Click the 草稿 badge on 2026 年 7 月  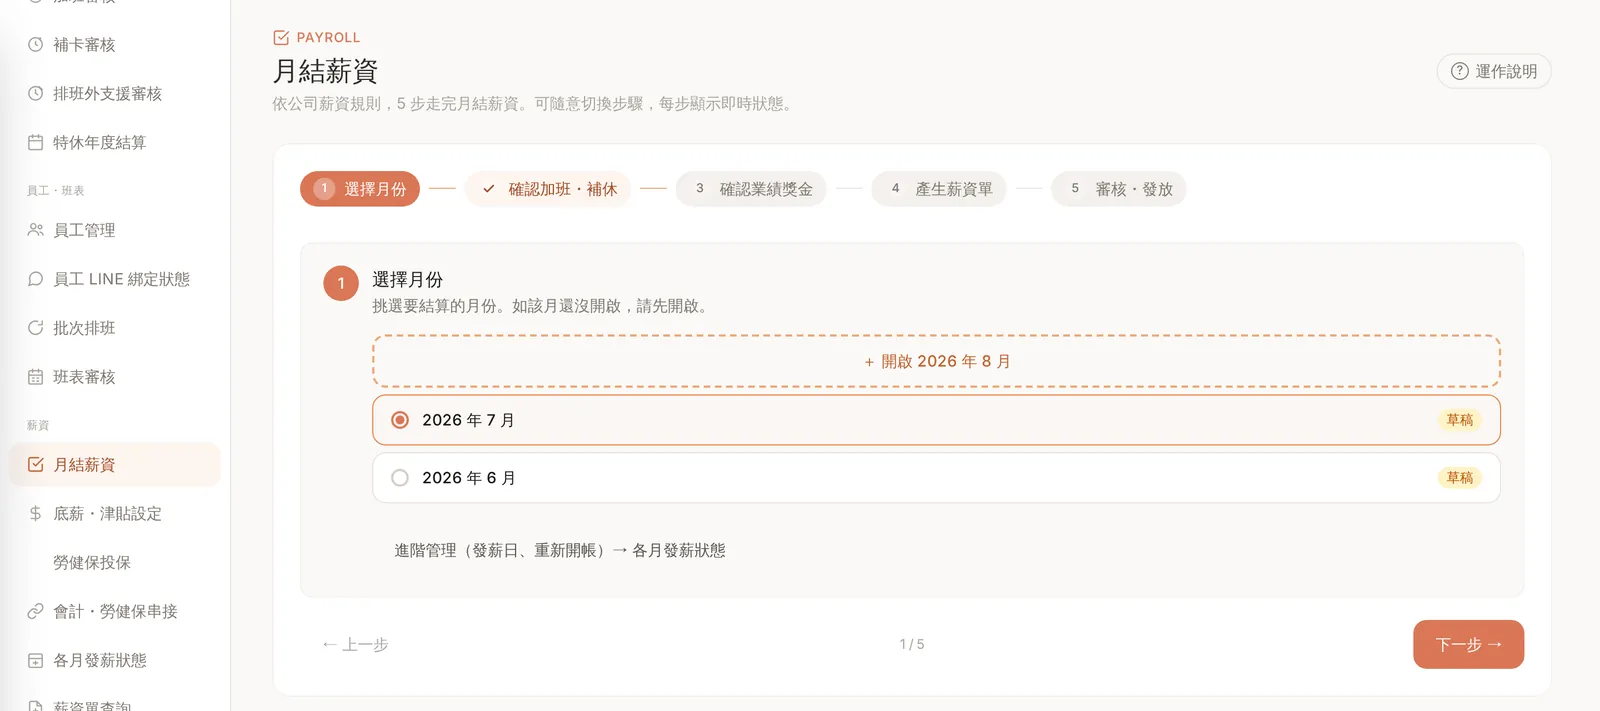pyautogui.click(x=1460, y=420)
